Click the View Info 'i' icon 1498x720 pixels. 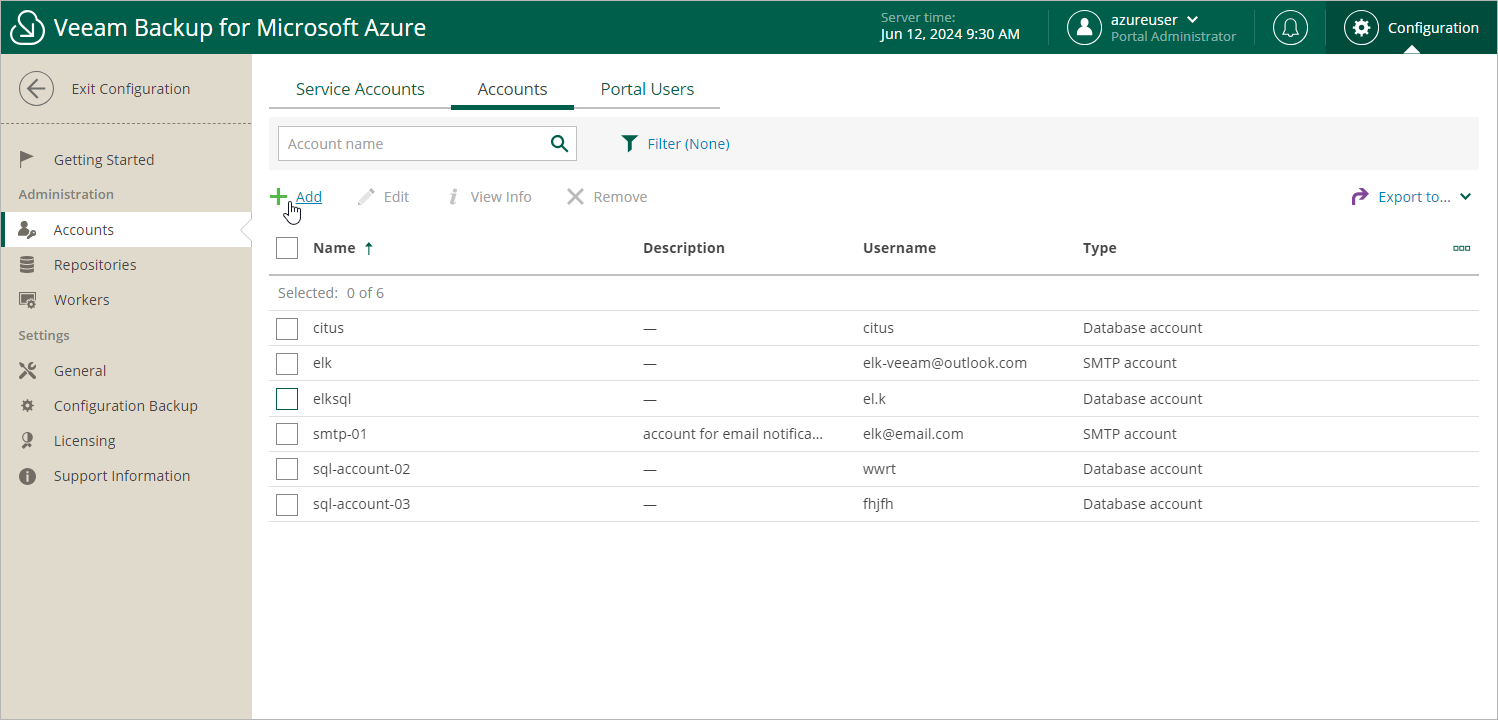[453, 197]
